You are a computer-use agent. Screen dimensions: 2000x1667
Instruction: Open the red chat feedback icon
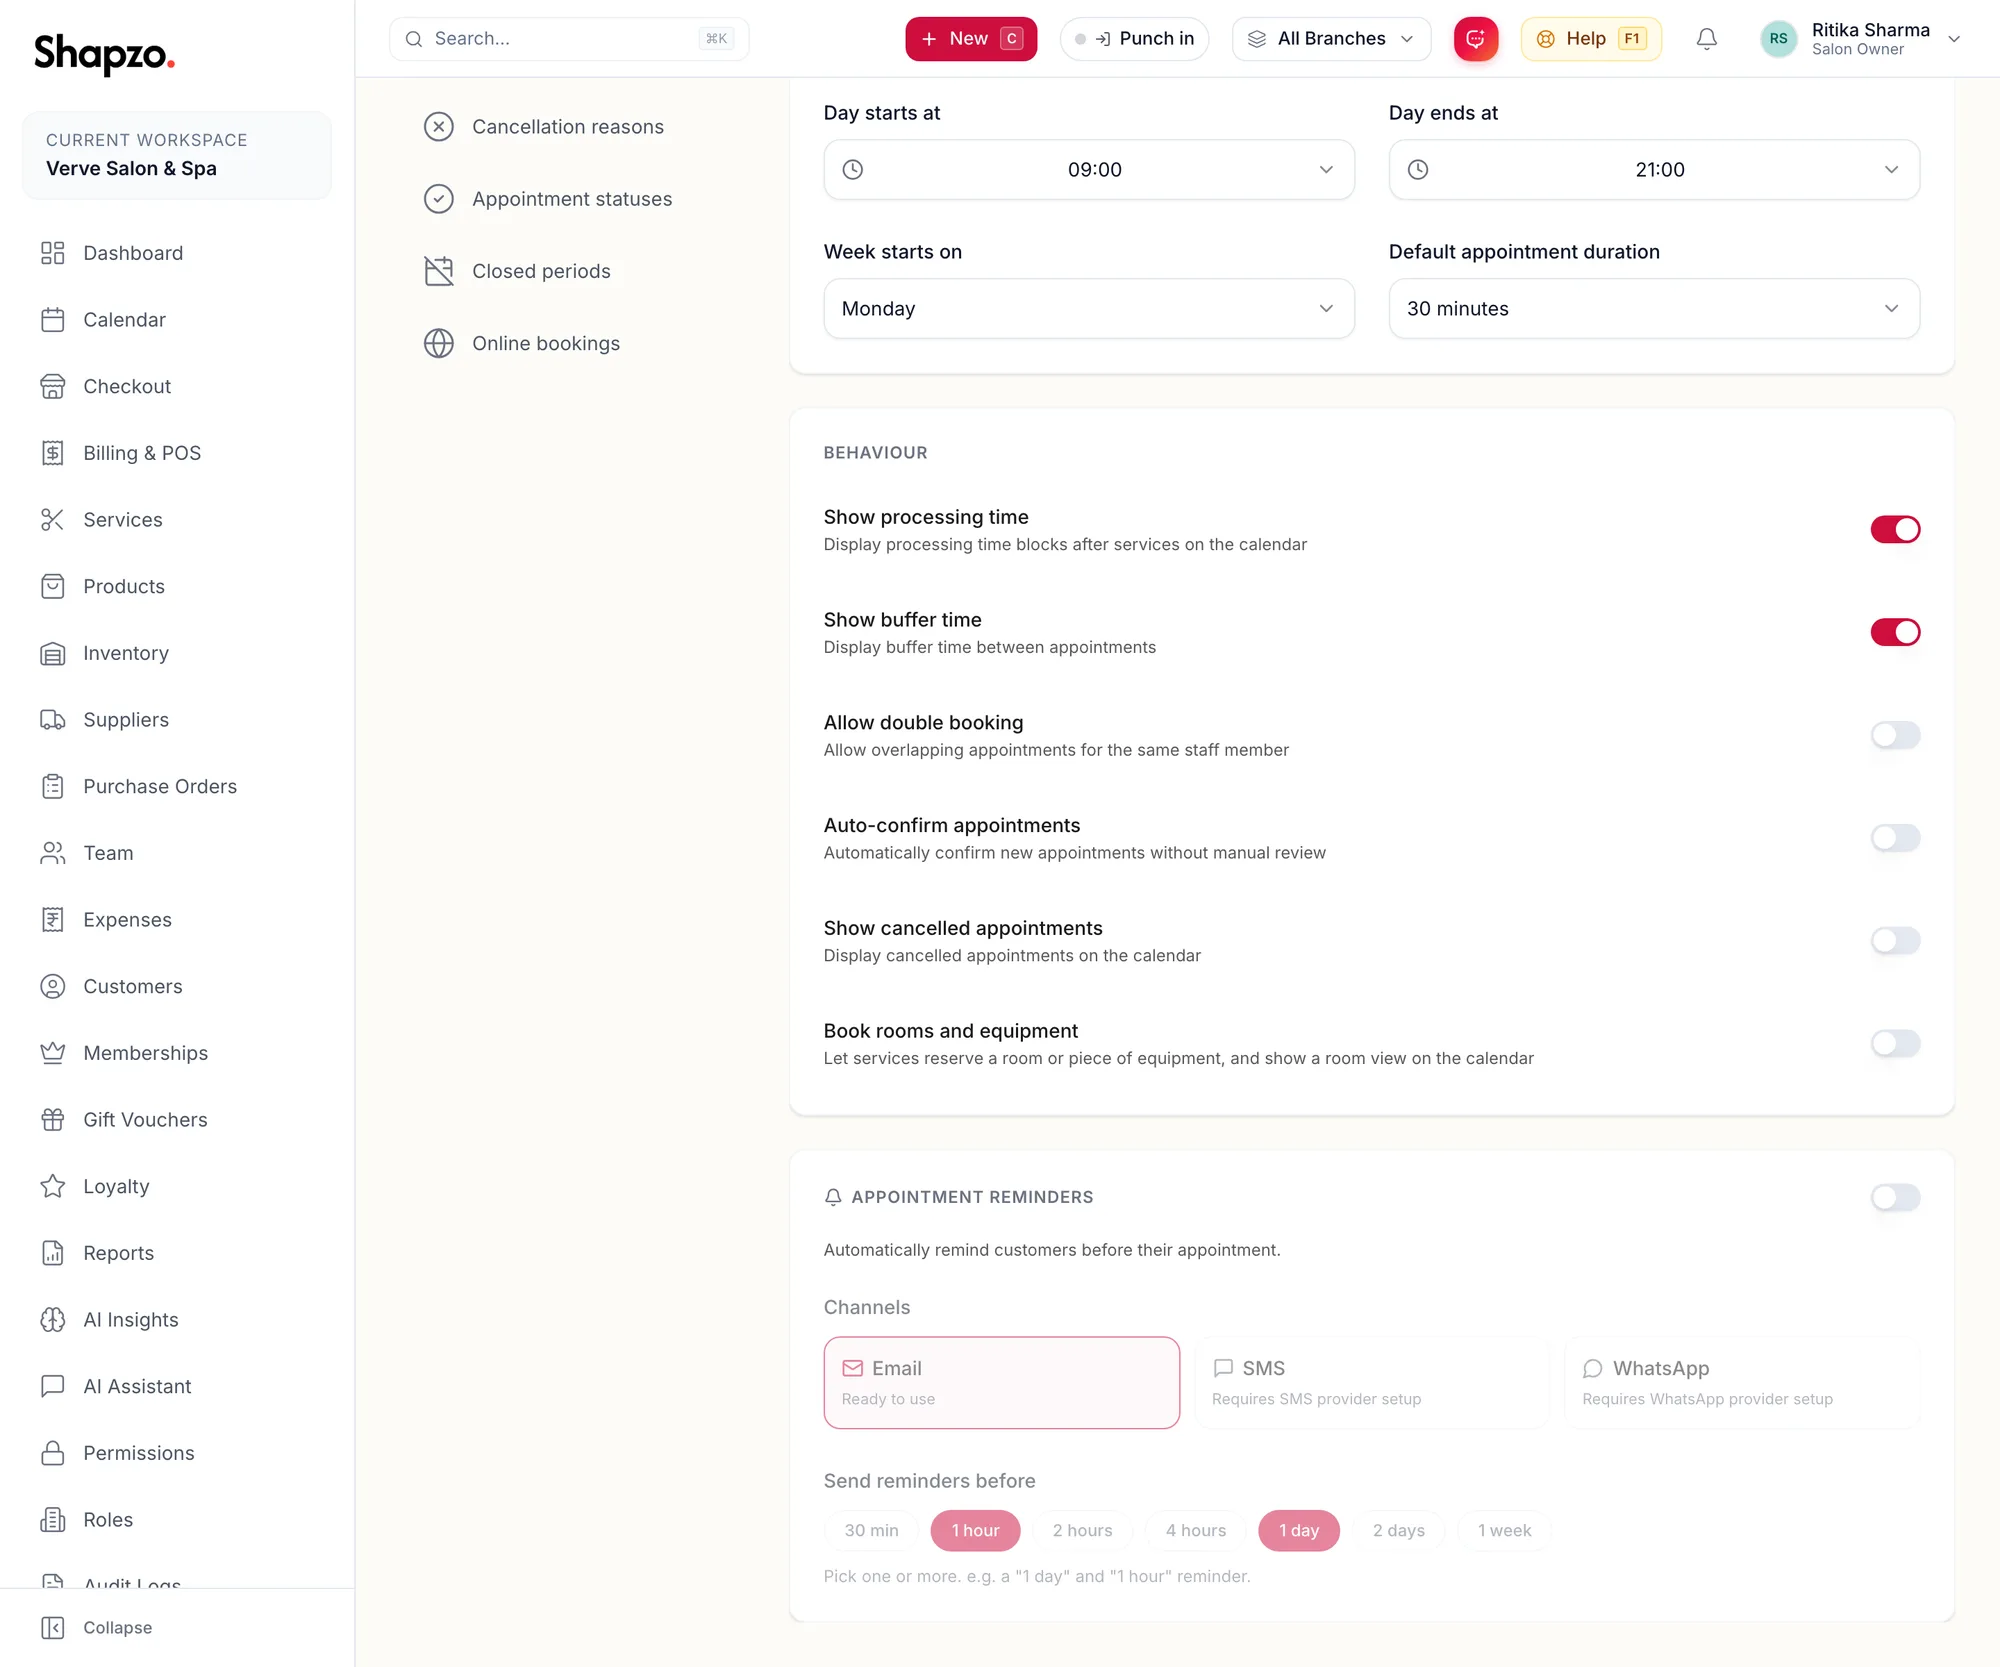(1475, 39)
